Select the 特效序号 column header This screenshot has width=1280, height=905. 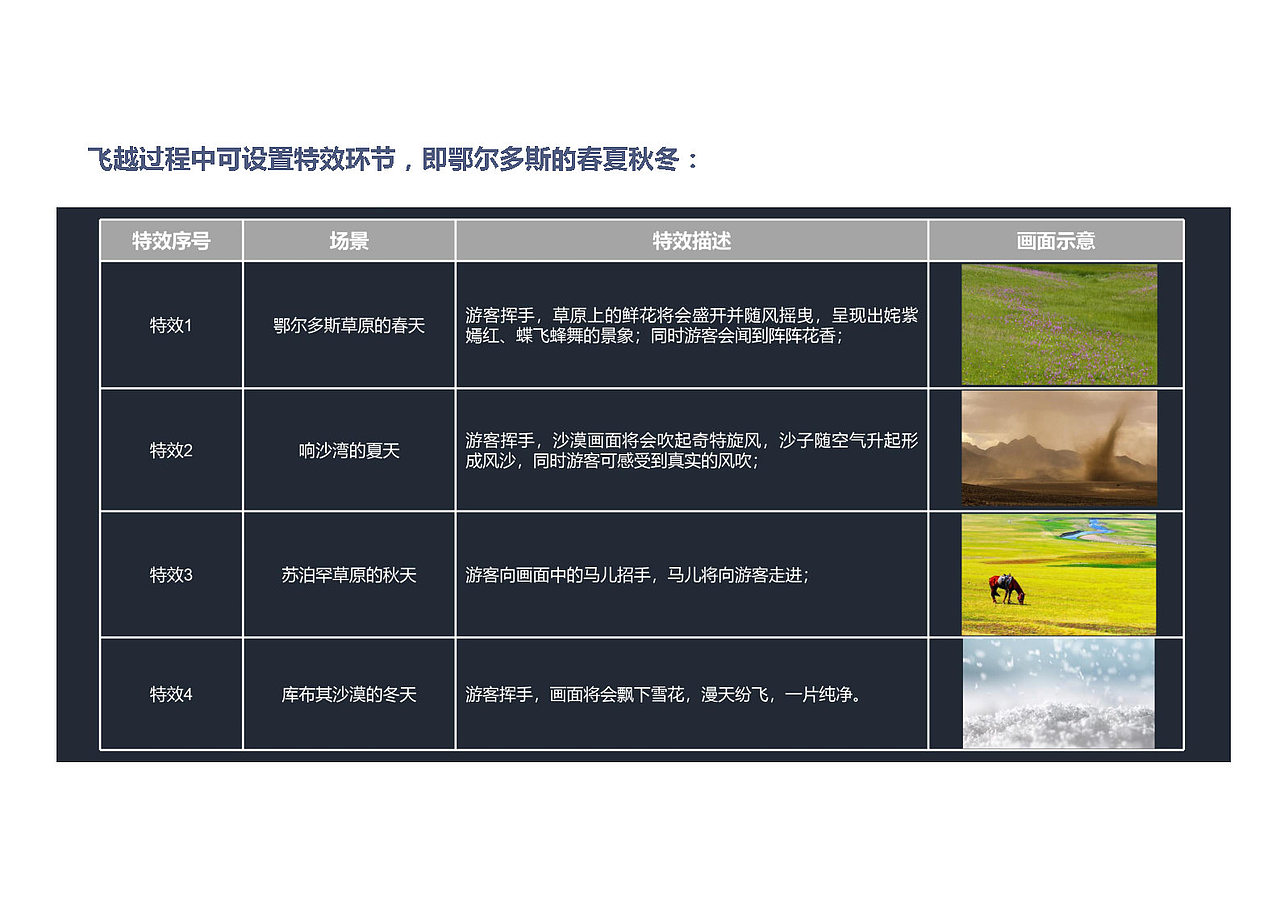(171, 241)
